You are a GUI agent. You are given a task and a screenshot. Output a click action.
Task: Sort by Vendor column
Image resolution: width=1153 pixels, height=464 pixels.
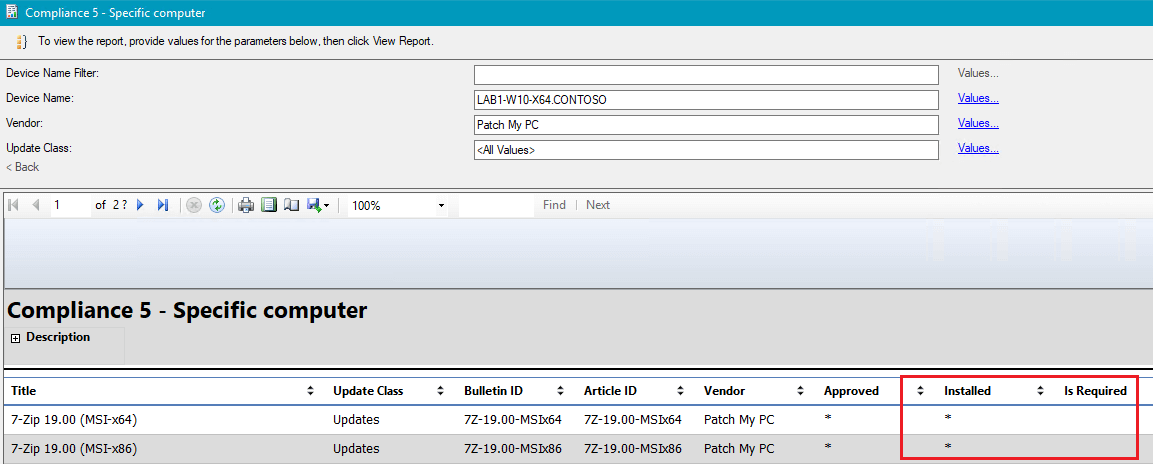pos(800,391)
